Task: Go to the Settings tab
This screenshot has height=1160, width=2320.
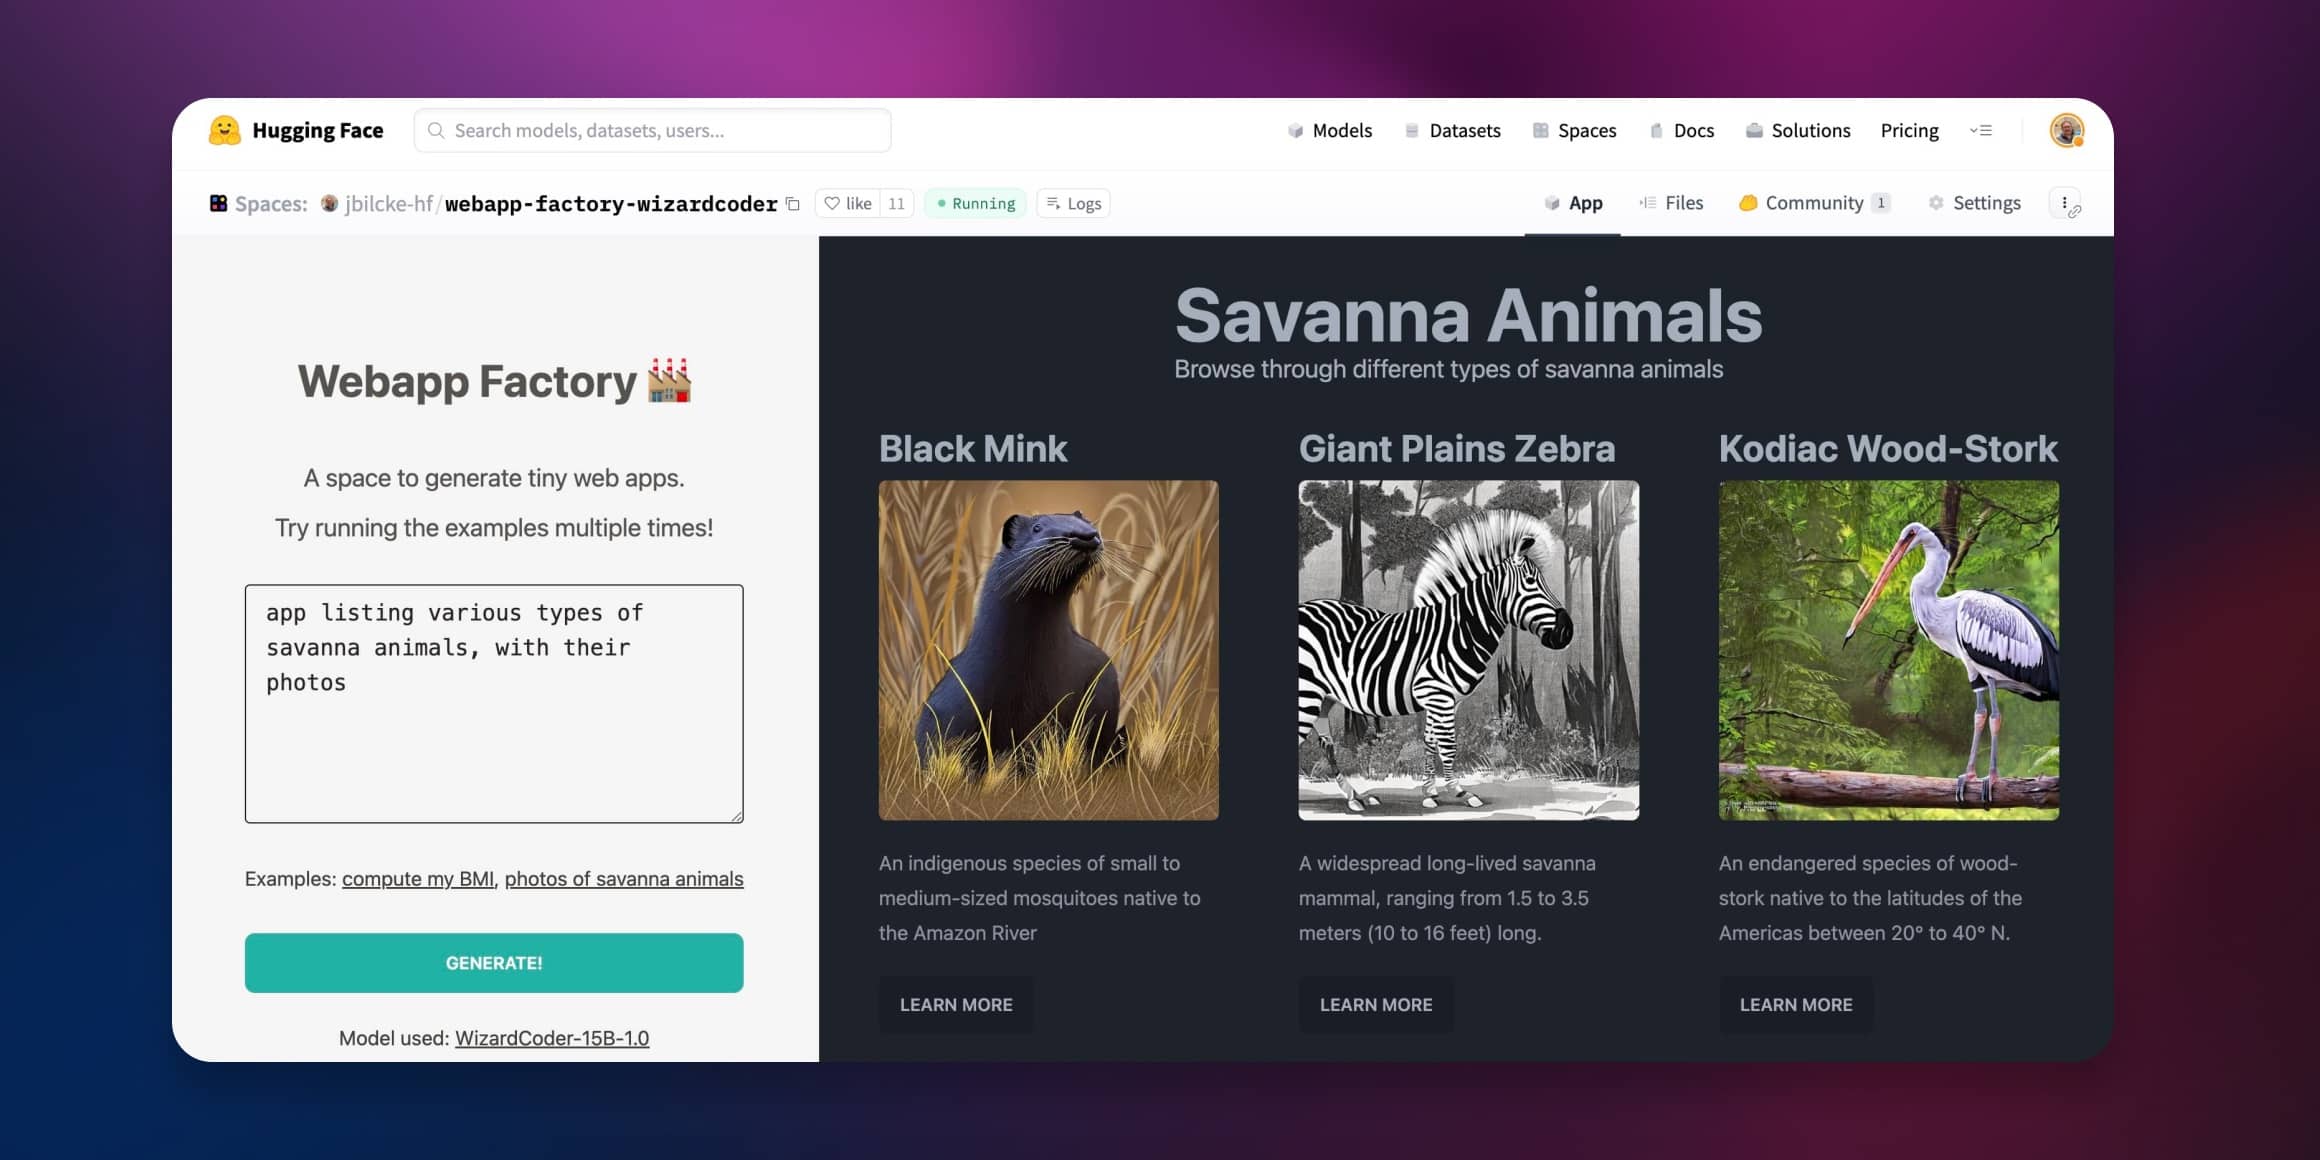Action: click(x=1974, y=203)
